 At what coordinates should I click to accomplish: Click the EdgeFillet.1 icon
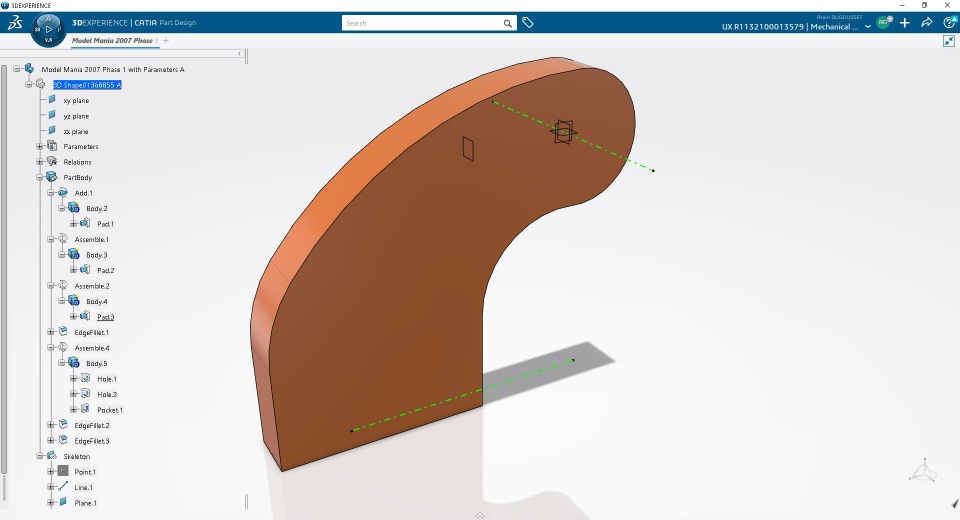(63, 332)
